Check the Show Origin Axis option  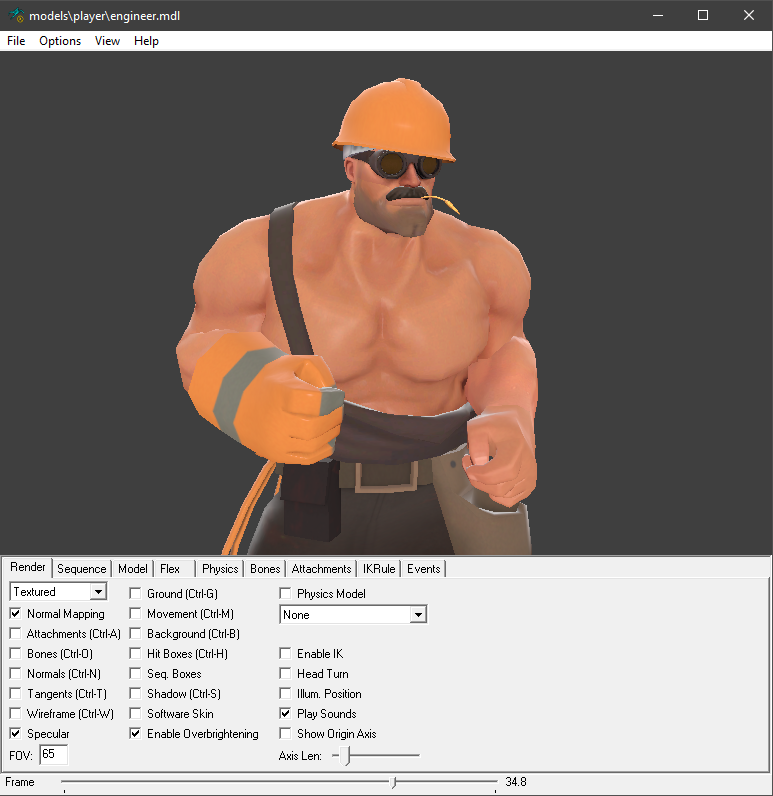[x=285, y=734]
